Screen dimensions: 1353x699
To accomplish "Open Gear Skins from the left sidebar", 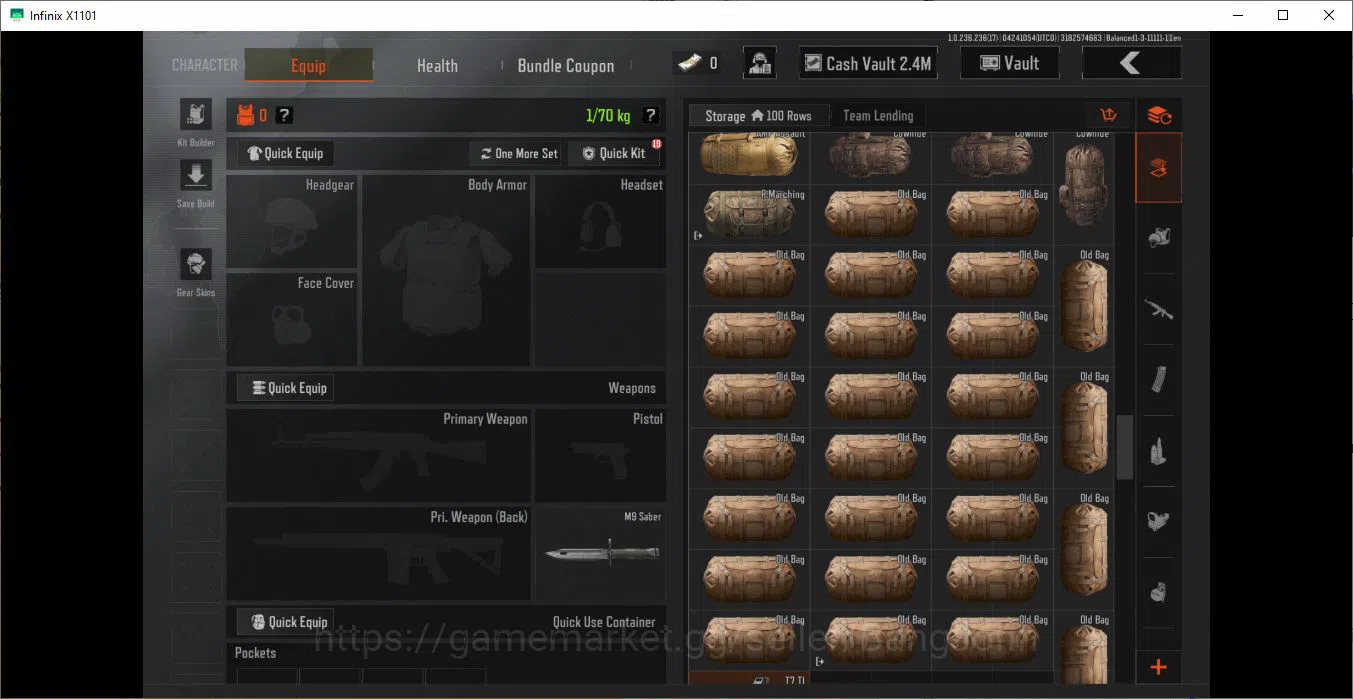I will click(195, 265).
